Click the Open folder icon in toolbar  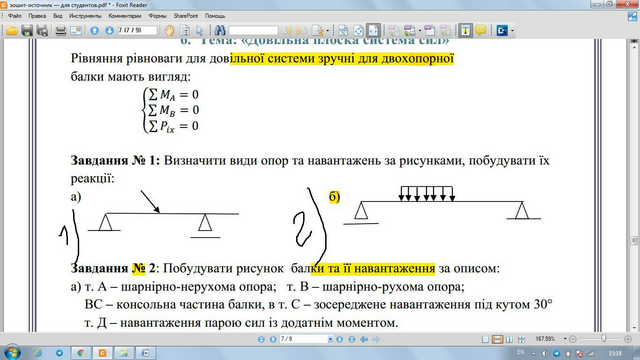pos(12,31)
